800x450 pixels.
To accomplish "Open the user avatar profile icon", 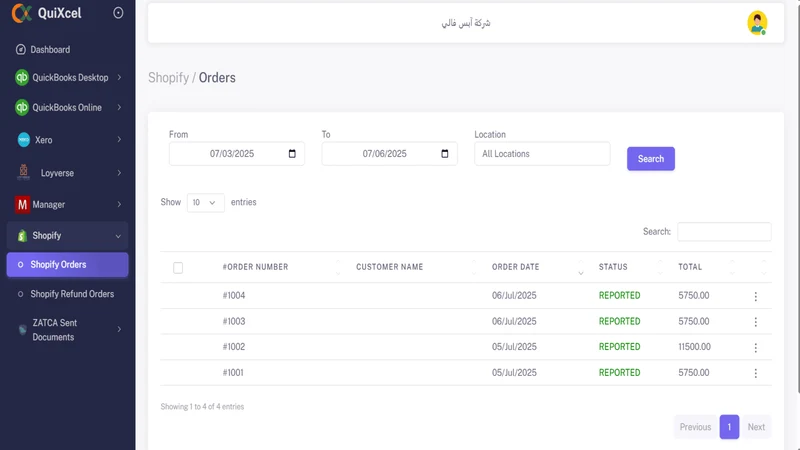I will (757, 23).
